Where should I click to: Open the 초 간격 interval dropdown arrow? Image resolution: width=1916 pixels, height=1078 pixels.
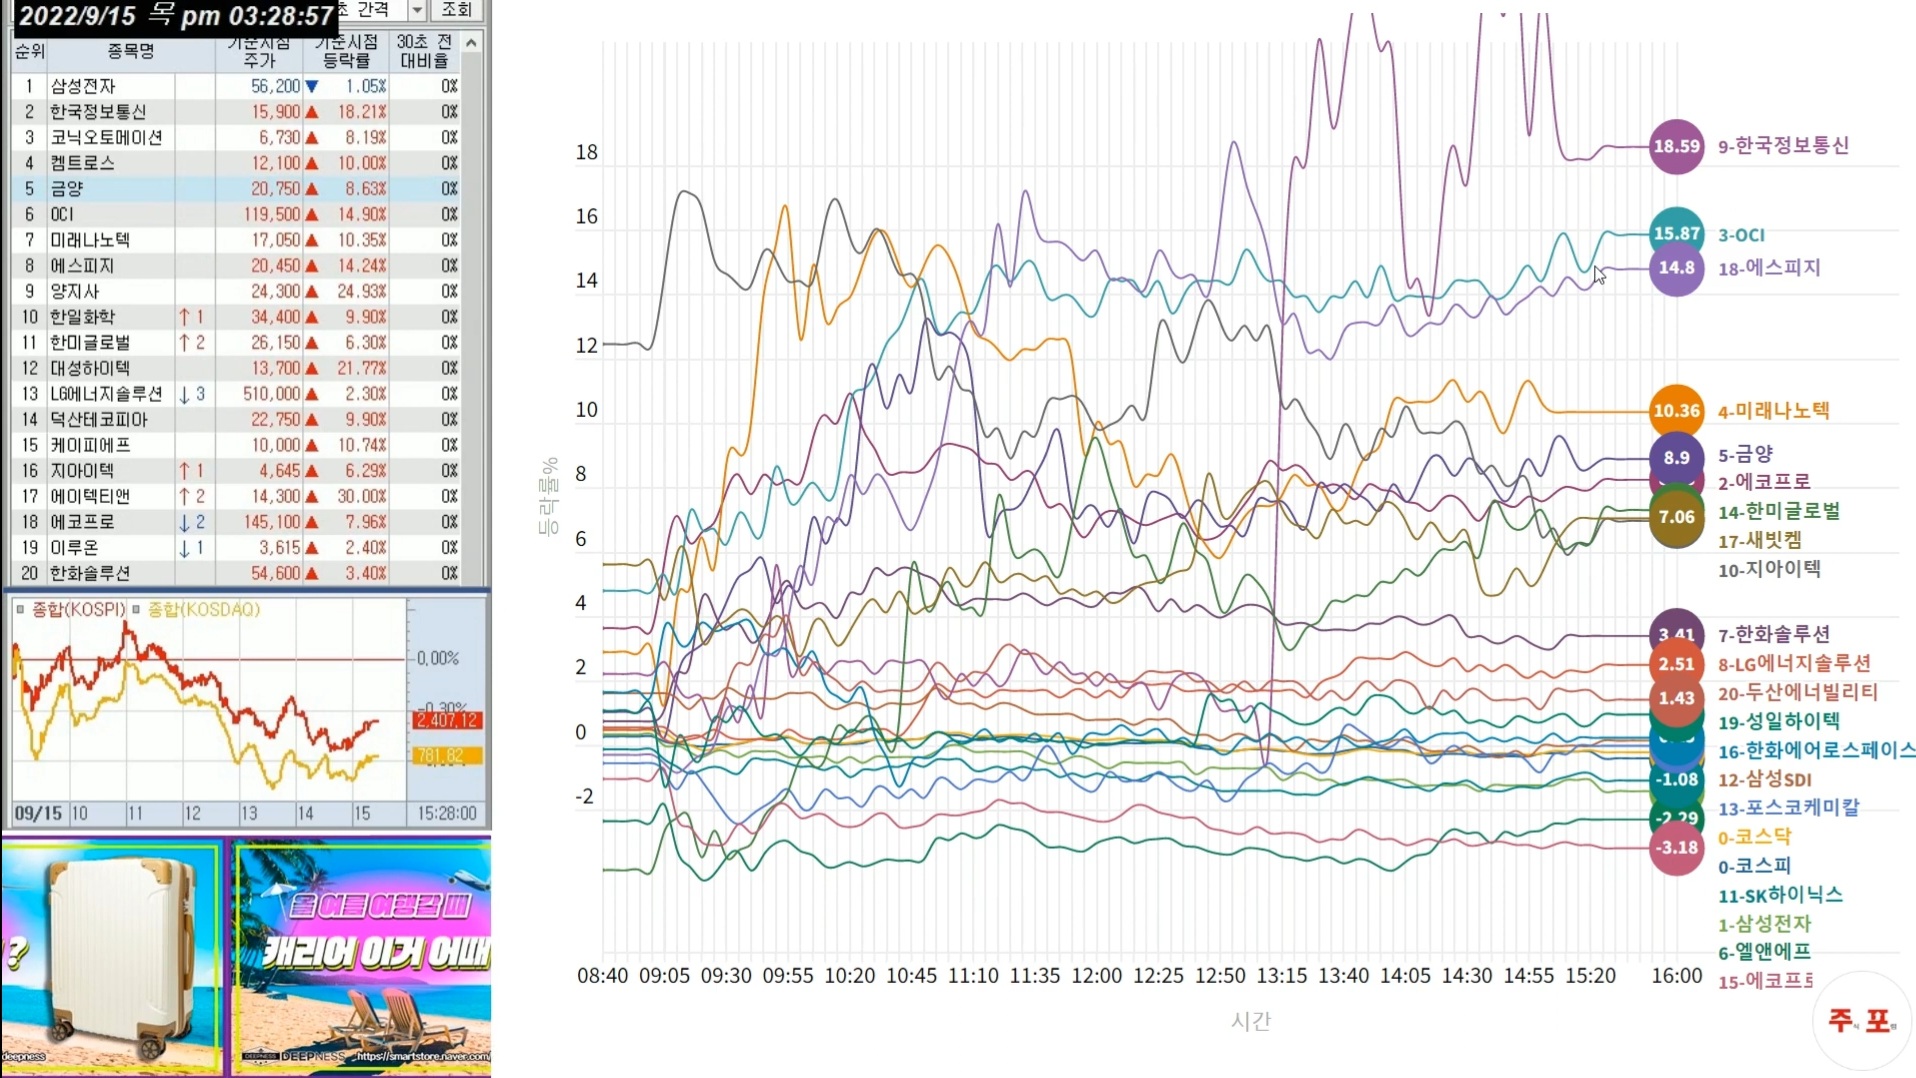click(x=417, y=10)
